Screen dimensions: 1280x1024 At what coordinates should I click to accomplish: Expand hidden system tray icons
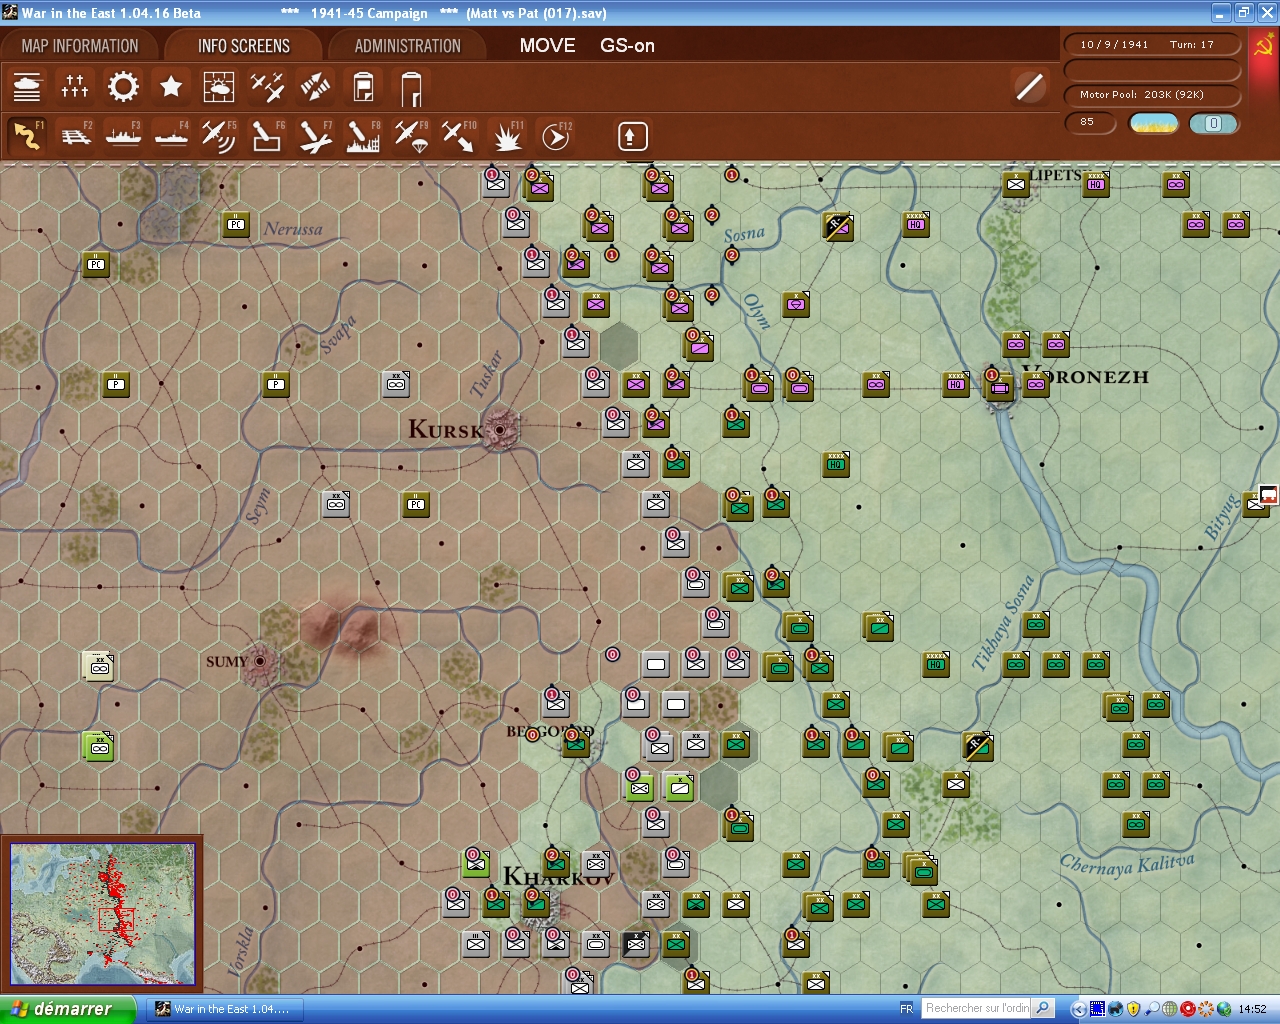click(x=1078, y=1009)
